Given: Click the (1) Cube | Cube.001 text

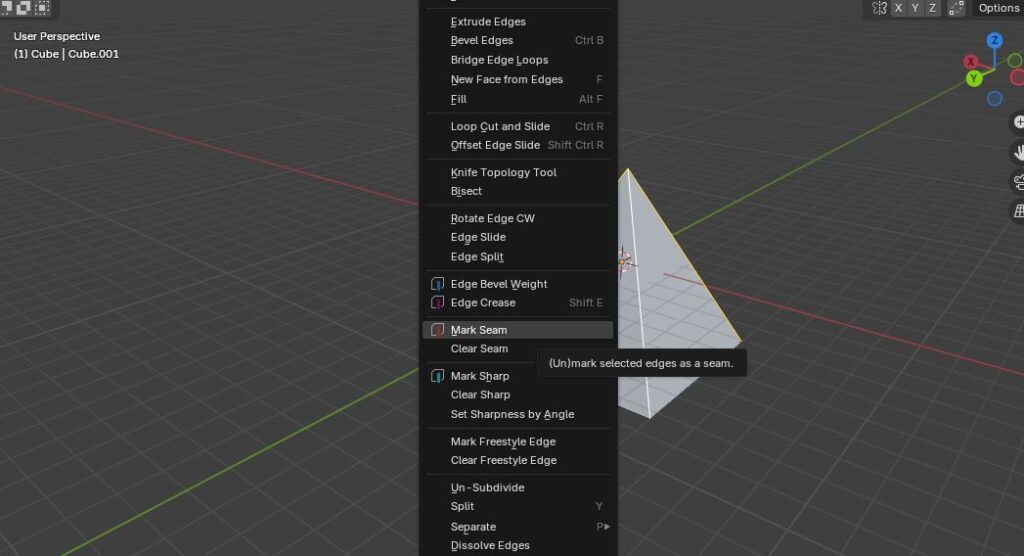Looking at the screenshot, I should 66,54.
